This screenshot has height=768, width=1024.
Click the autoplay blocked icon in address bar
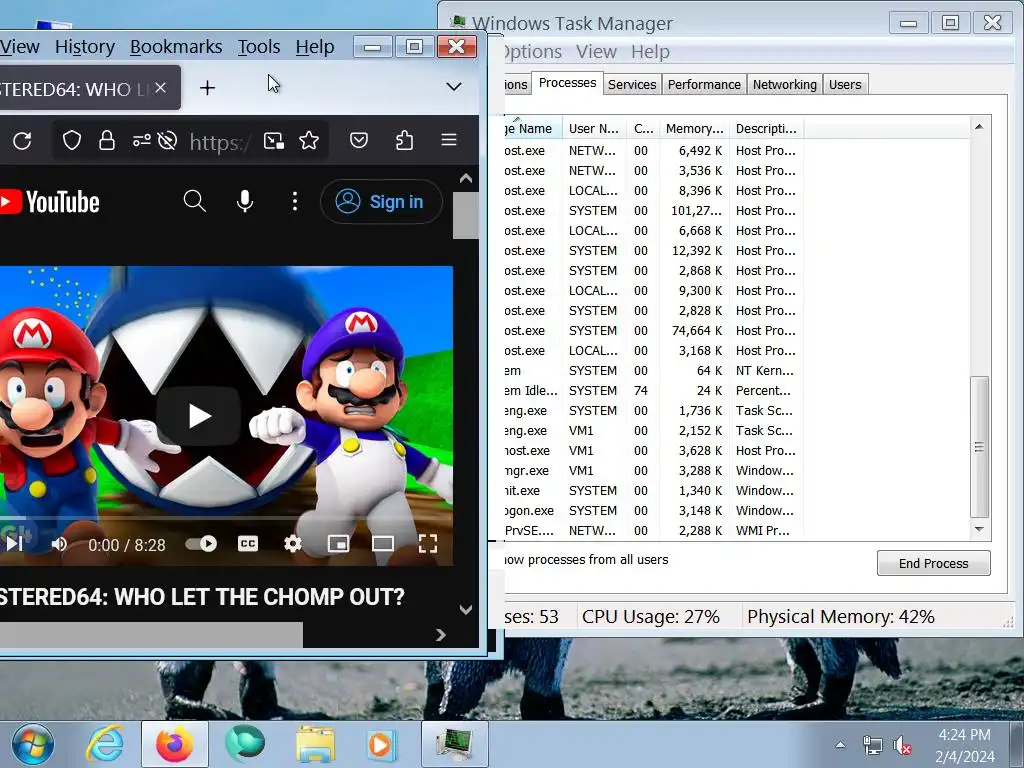tap(167, 140)
